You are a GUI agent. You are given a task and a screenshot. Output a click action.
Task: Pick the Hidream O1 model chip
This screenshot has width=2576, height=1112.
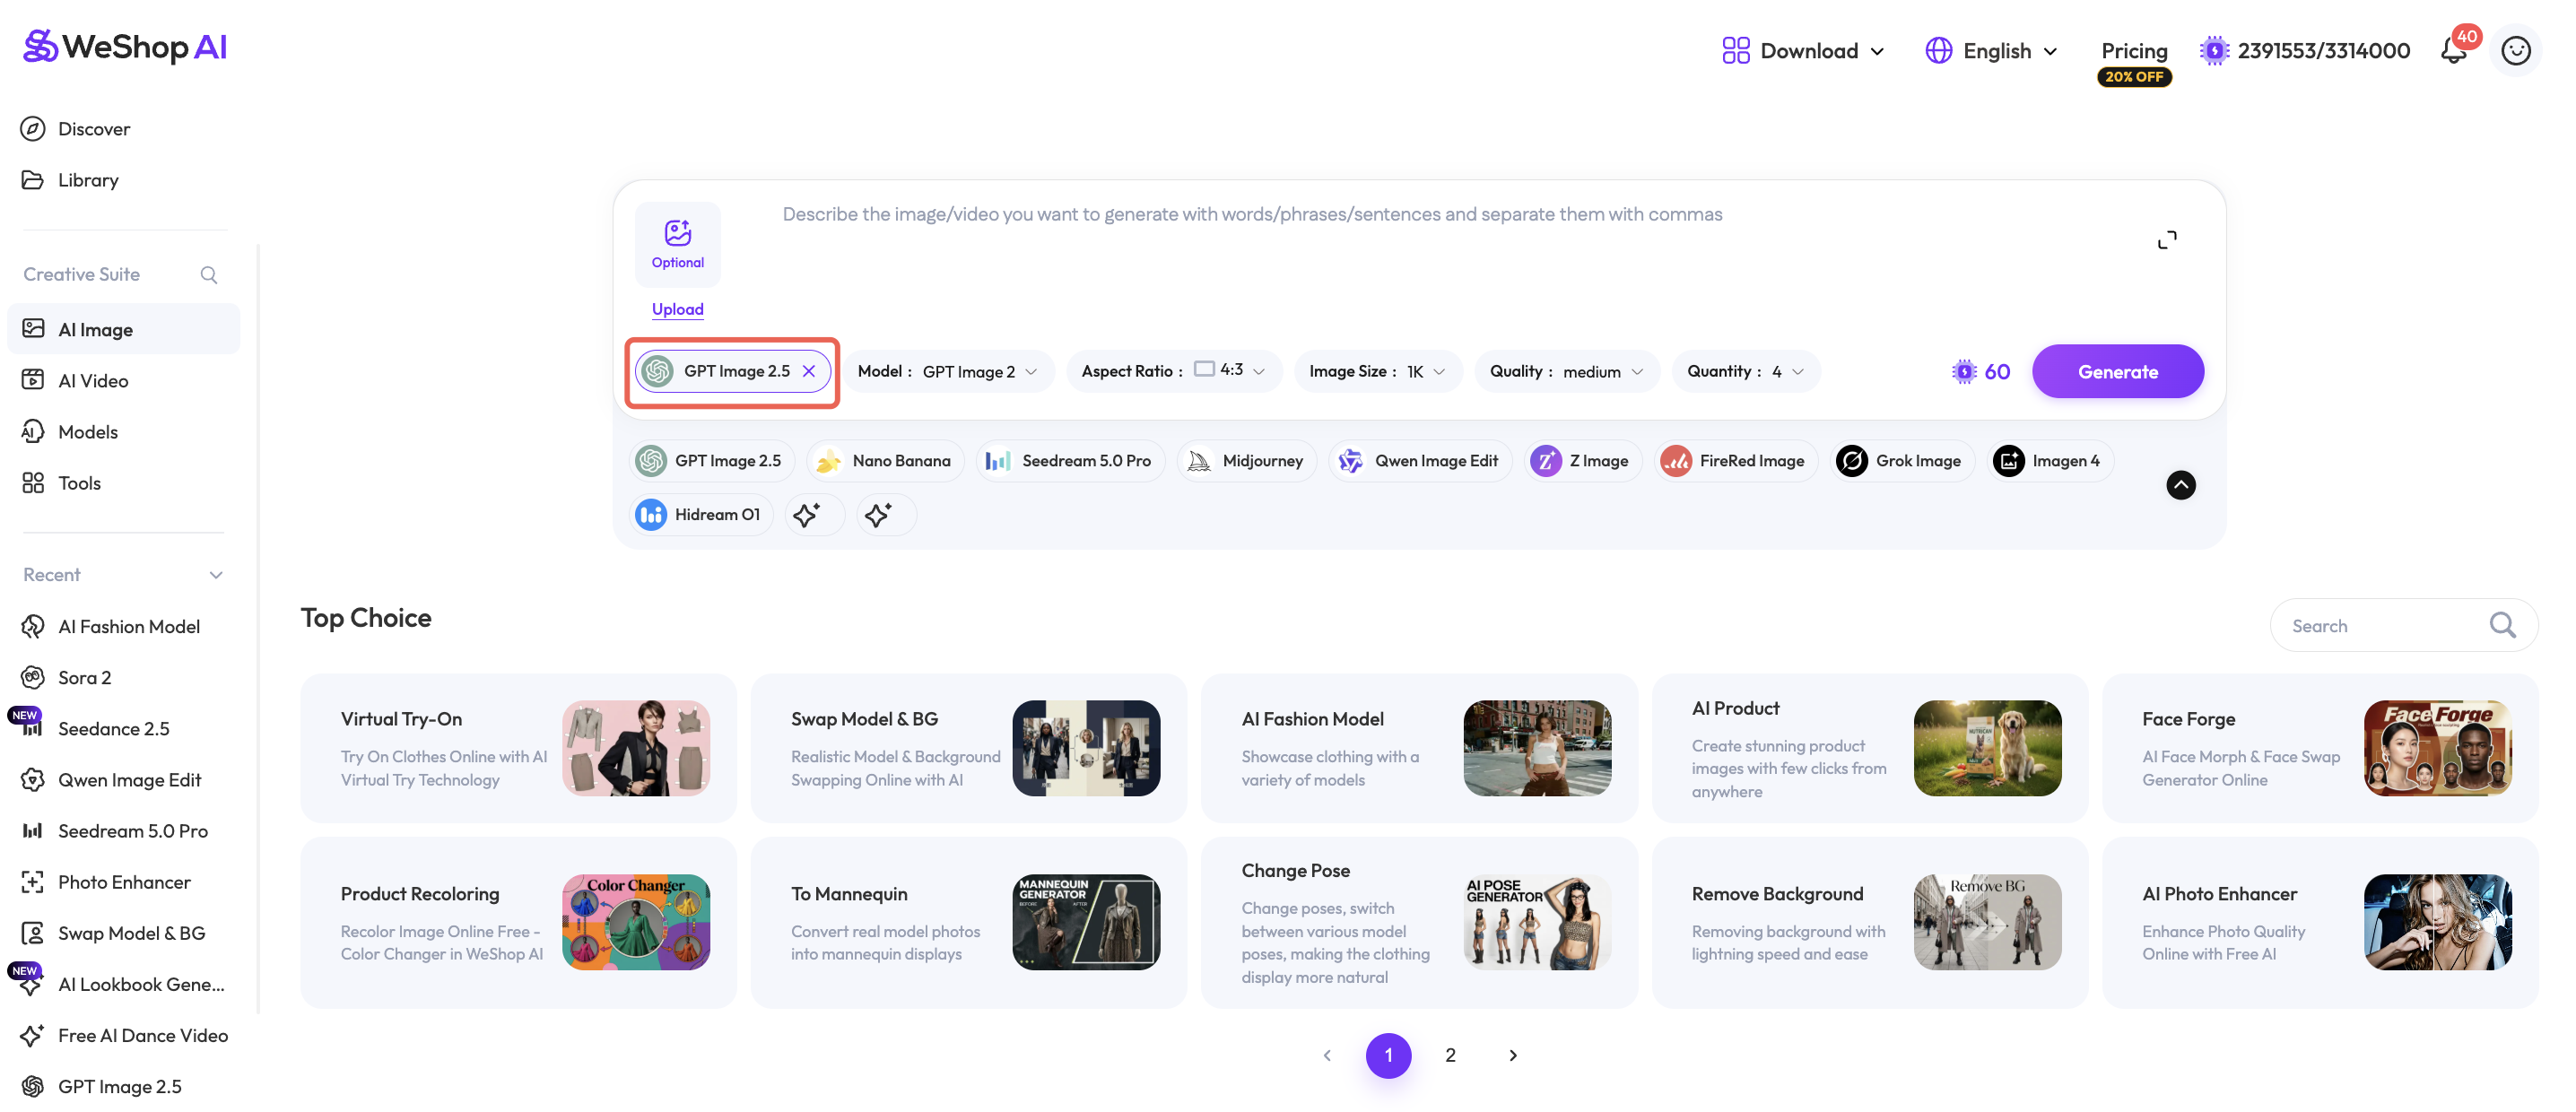(x=700, y=515)
